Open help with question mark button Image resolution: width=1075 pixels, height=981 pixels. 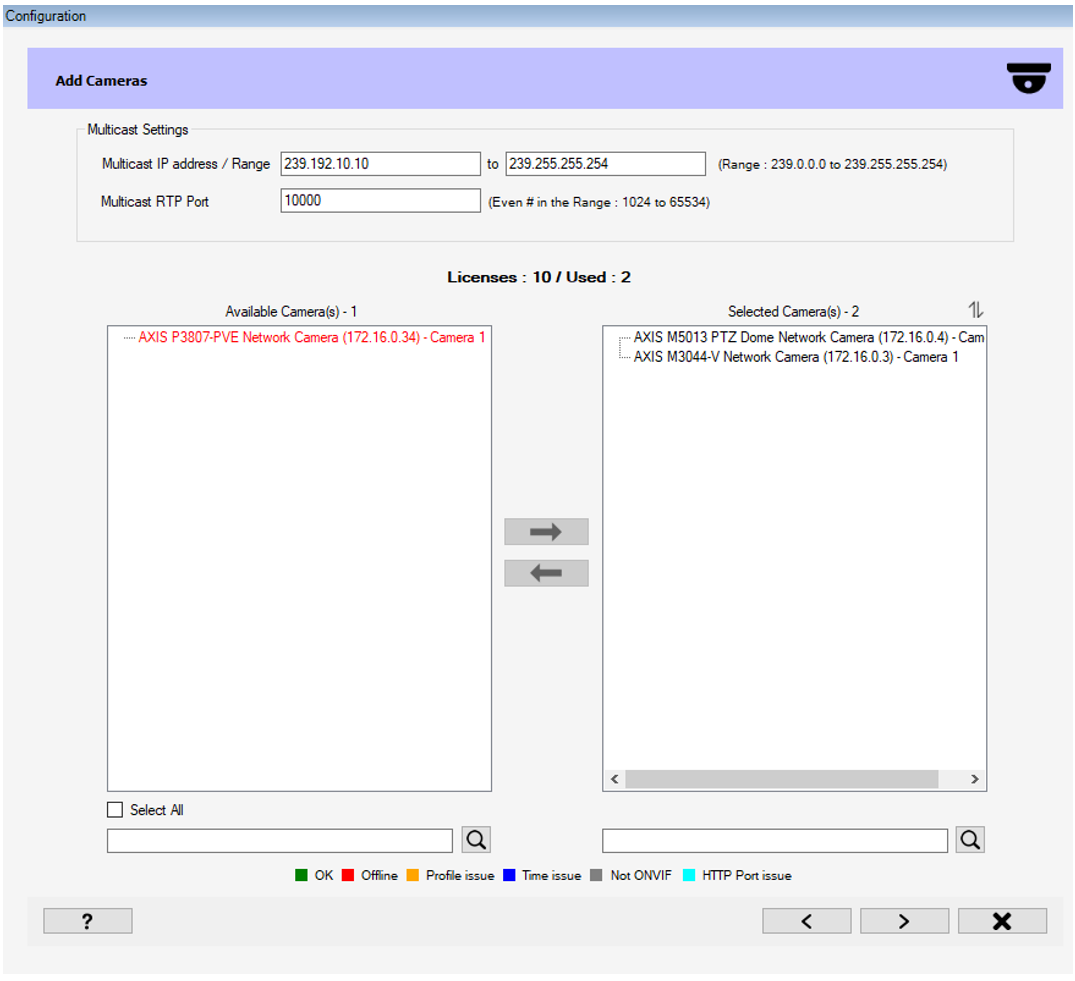tap(87, 921)
